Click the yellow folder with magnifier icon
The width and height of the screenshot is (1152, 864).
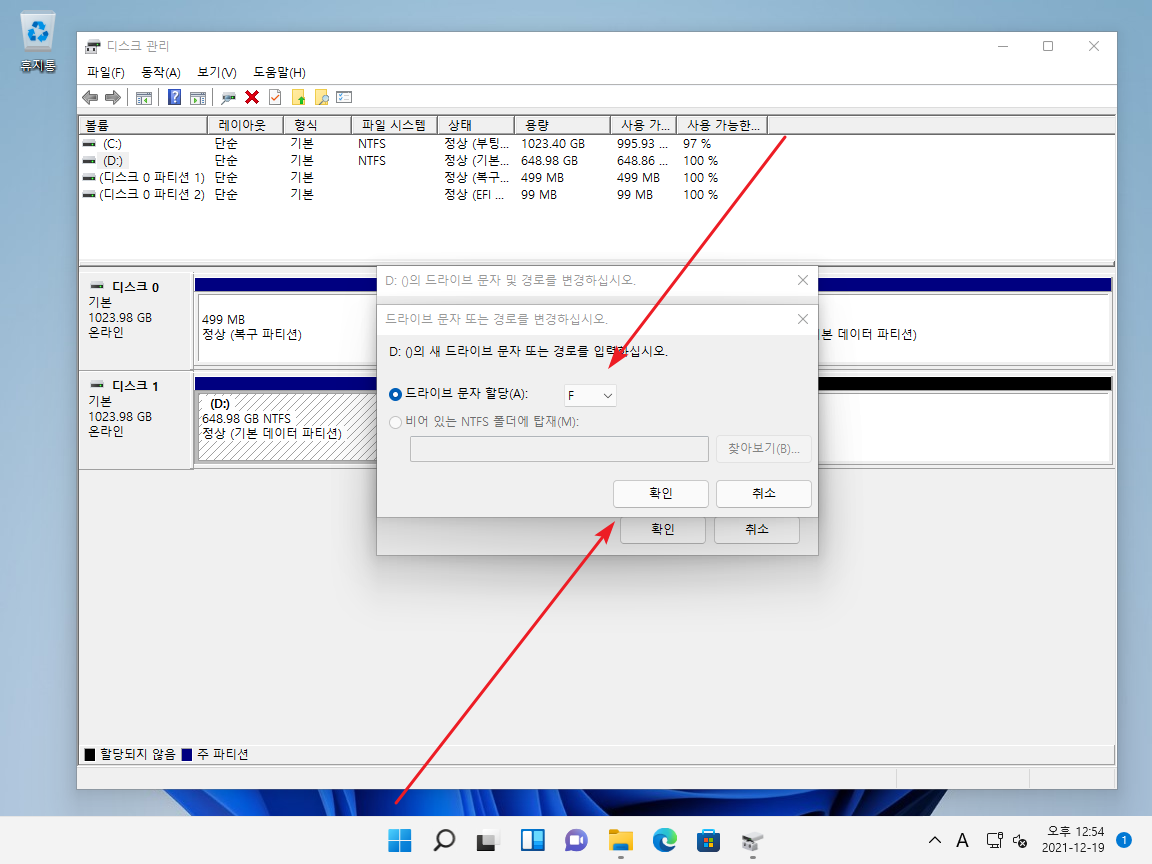click(x=321, y=97)
